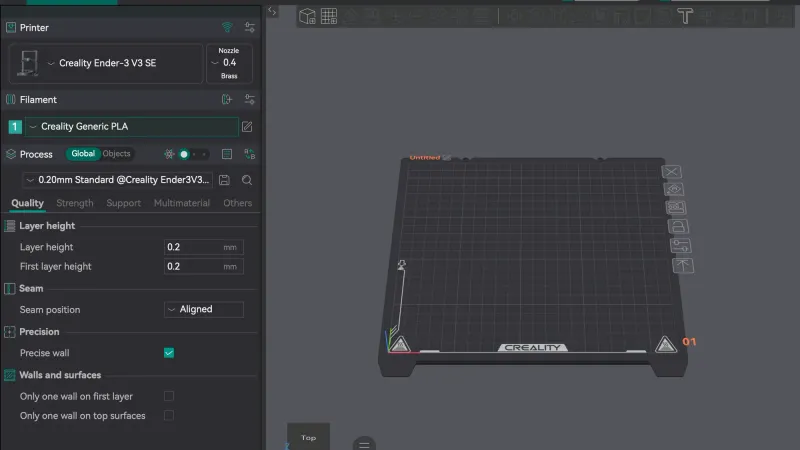
Task: Click the Precise wall label
Action: 44,353
